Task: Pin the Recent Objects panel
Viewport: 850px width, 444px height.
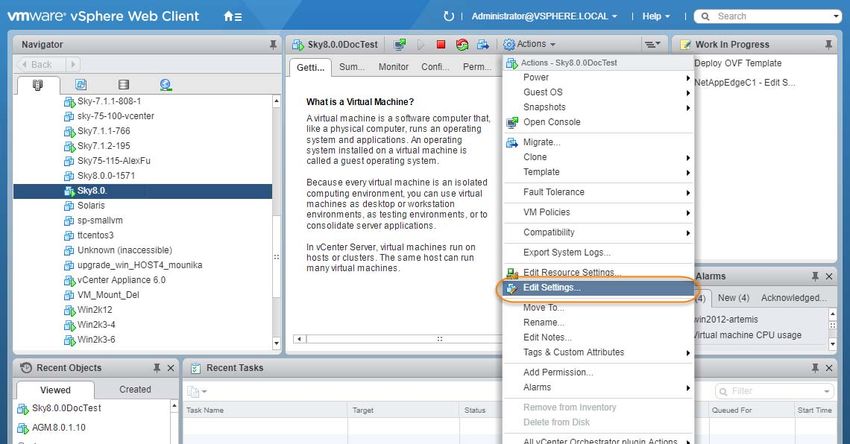Action: tap(156, 368)
